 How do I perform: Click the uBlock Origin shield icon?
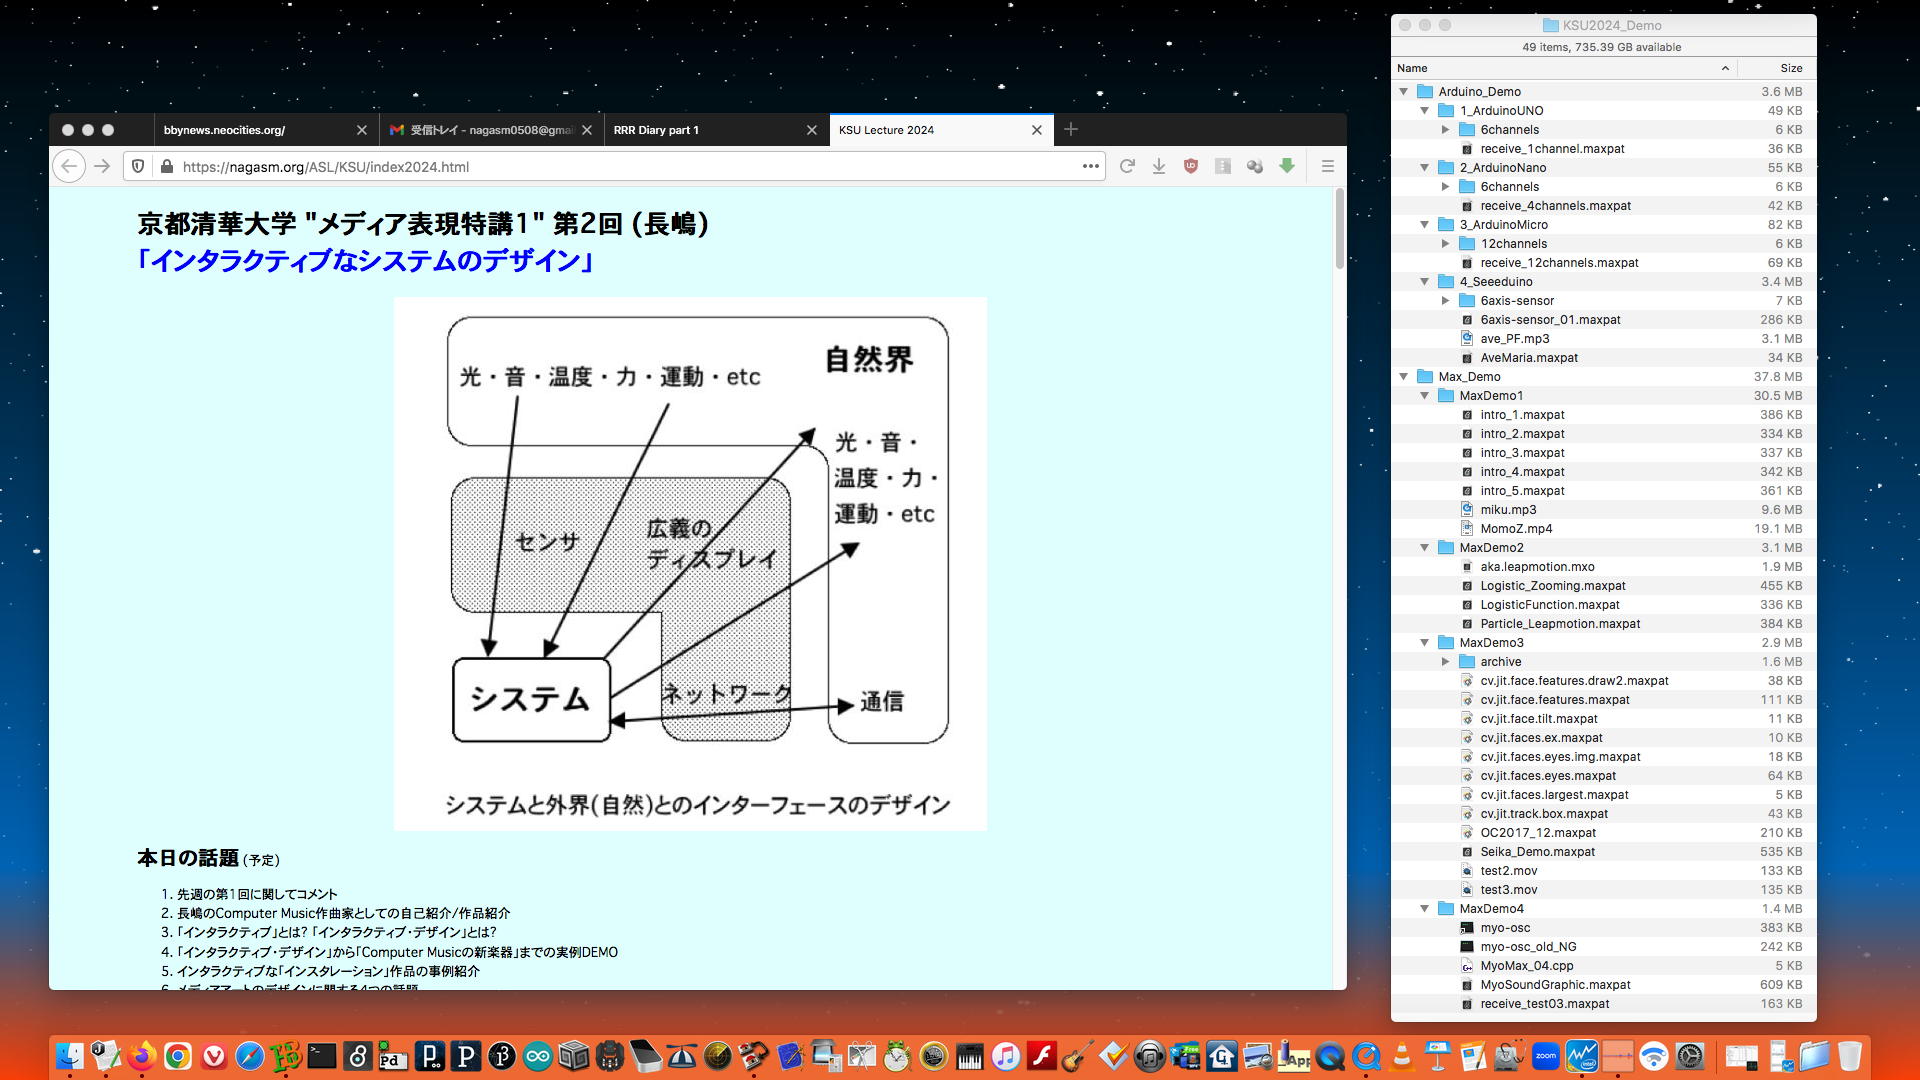pyautogui.click(x=1190, y=167)
